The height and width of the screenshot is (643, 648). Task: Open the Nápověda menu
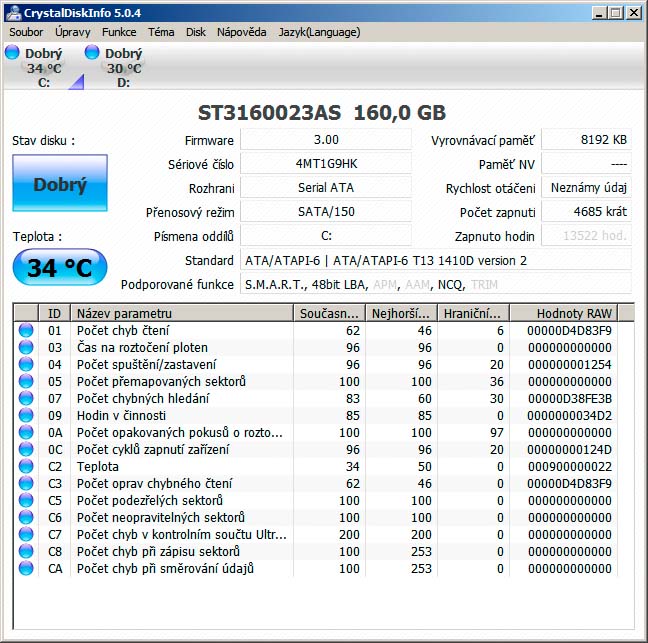[x=241, y=32]
